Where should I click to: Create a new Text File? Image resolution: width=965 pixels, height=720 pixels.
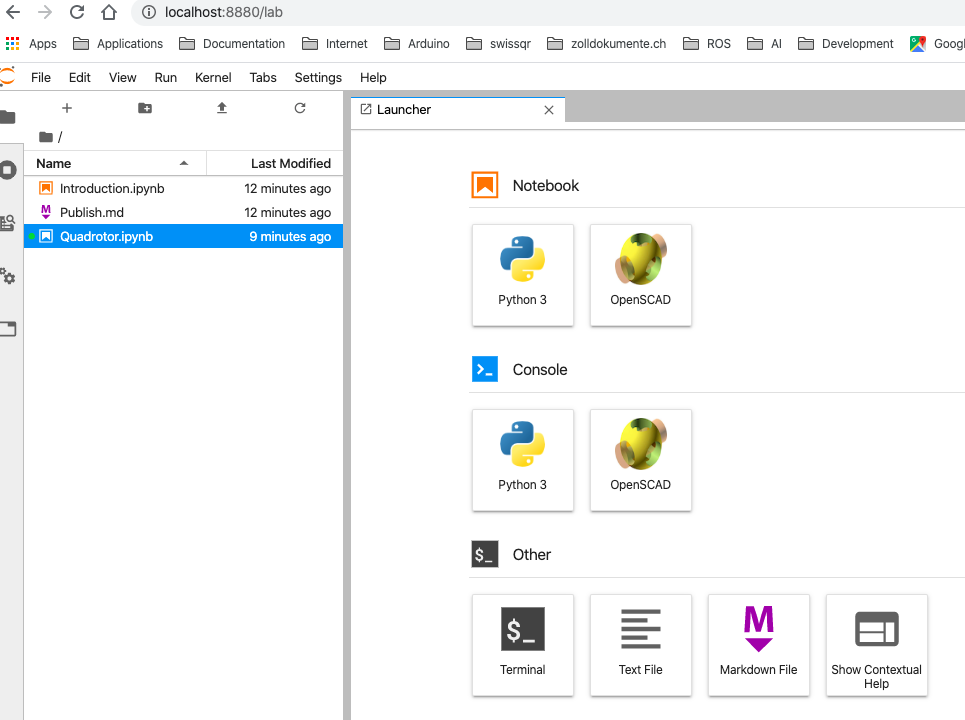(640, 644)
